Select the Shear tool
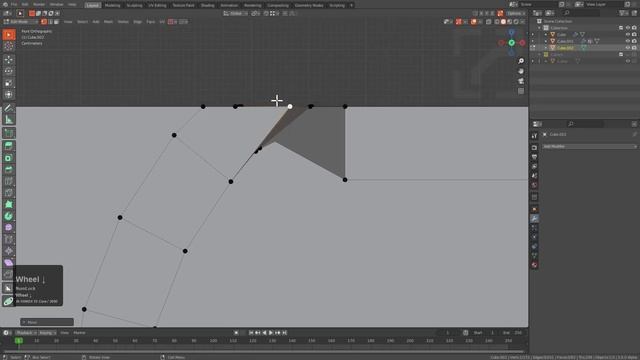This screenshot has height=360, width=640. (9, 263)
